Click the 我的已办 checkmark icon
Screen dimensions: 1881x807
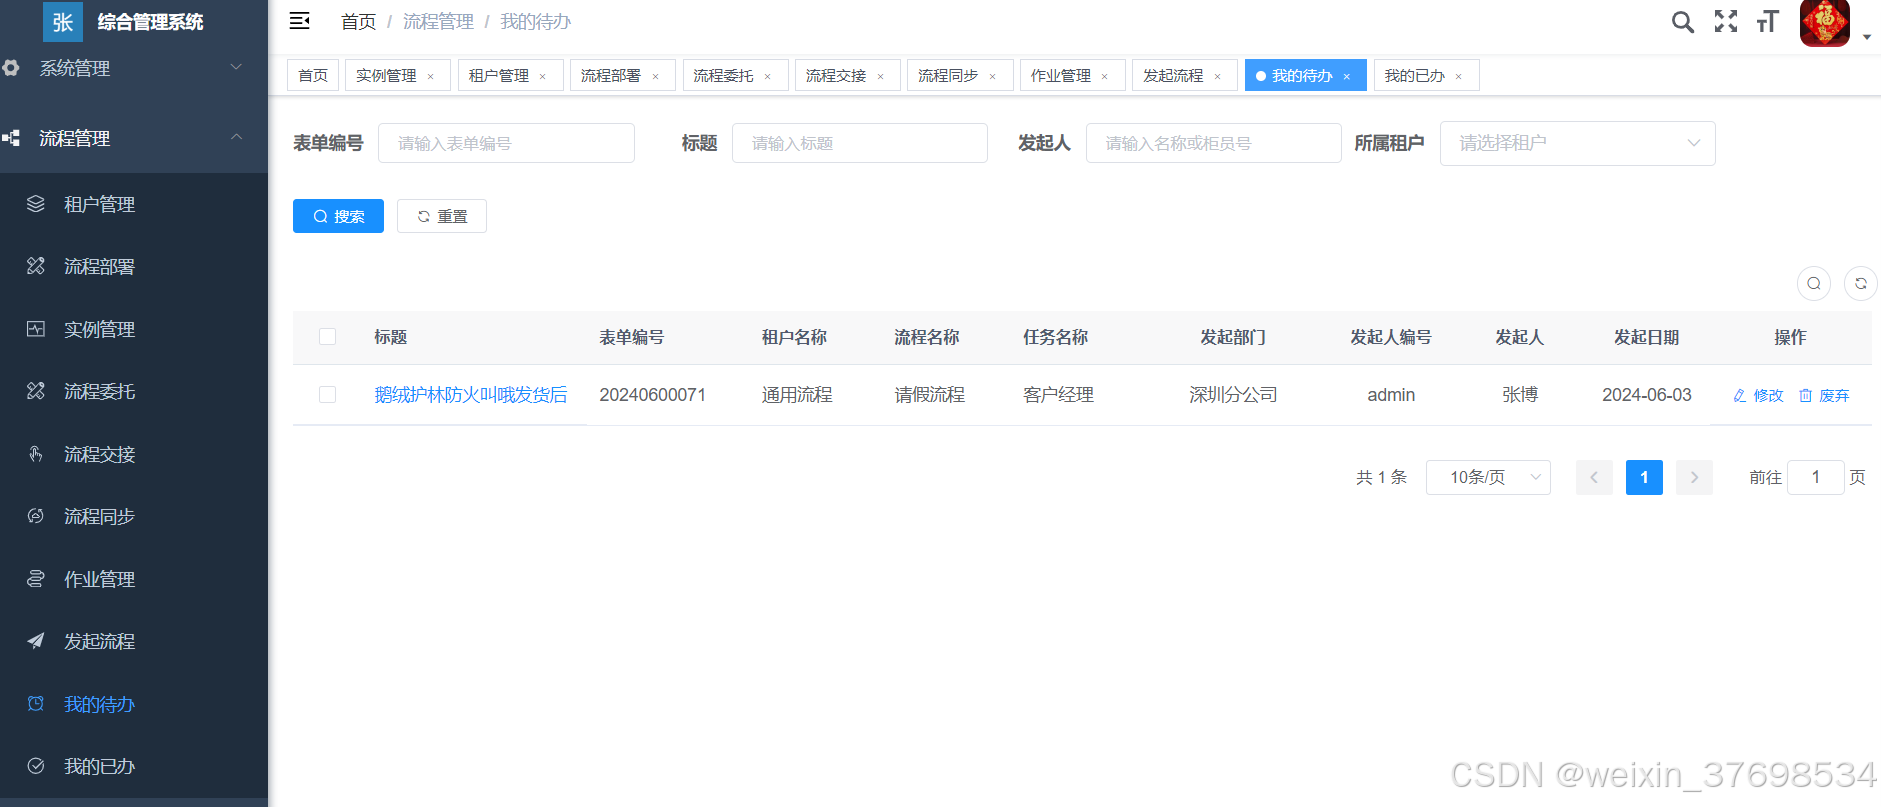coord(36,766)
